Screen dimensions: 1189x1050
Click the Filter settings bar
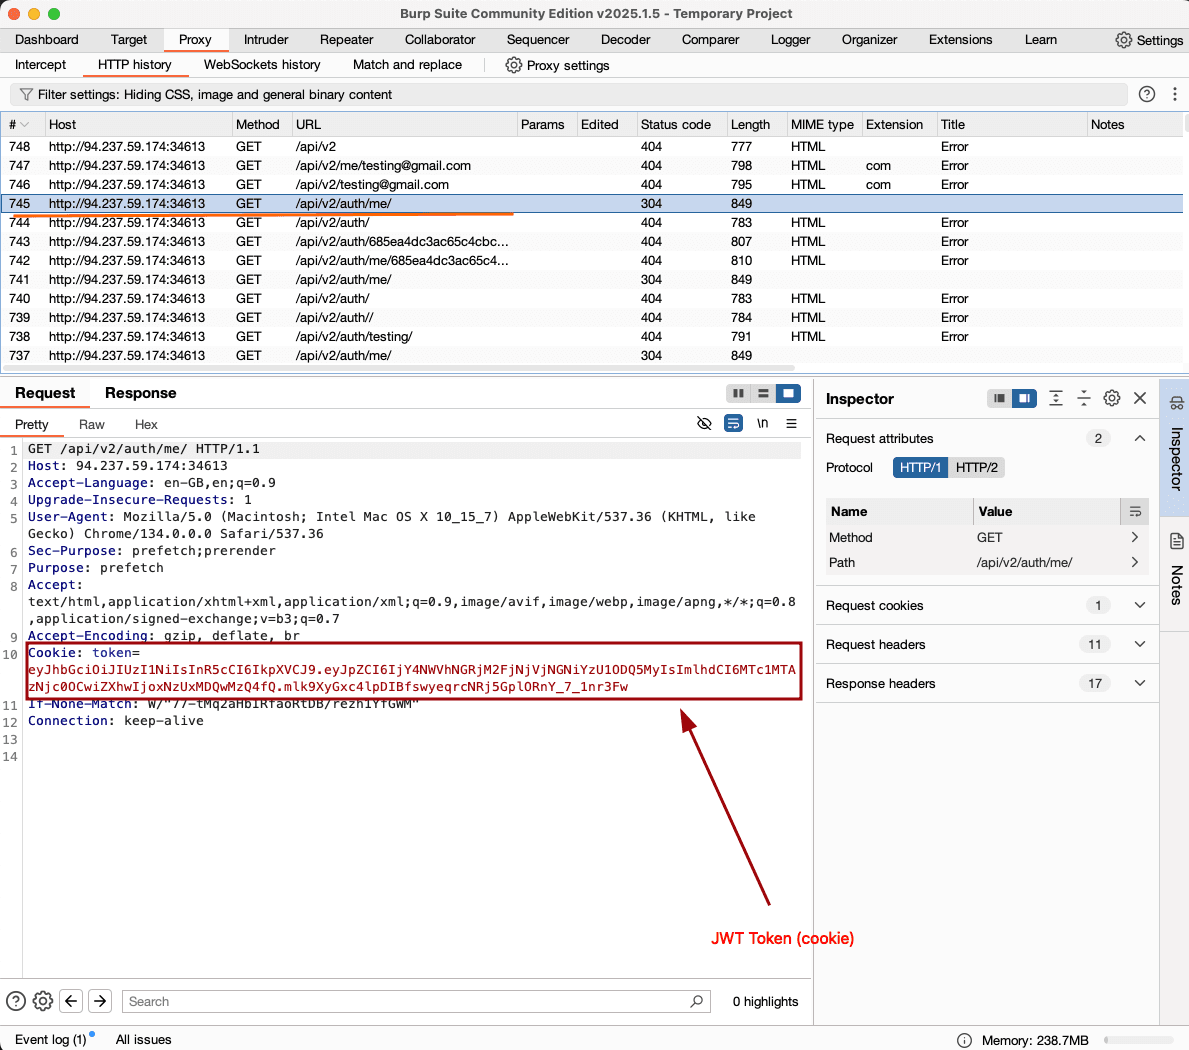pyautogui.click(x=569, y=95)
